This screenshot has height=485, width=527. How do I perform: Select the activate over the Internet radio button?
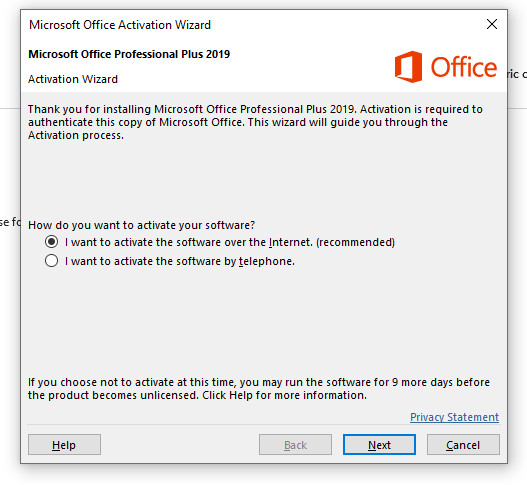[51, 242]
